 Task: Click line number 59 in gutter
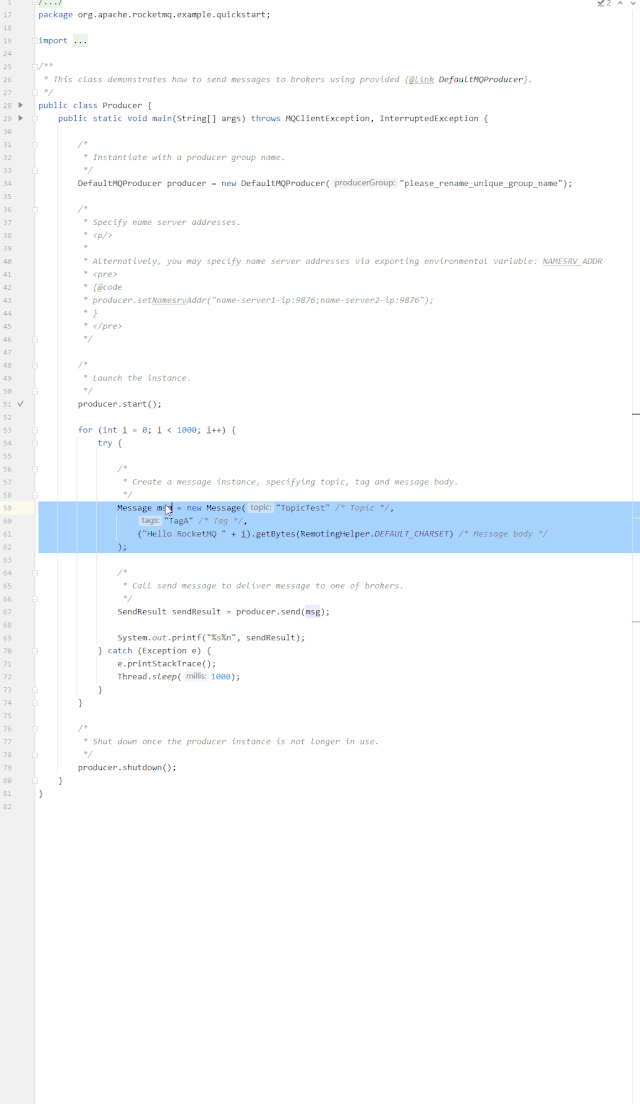tap(8, 508)
